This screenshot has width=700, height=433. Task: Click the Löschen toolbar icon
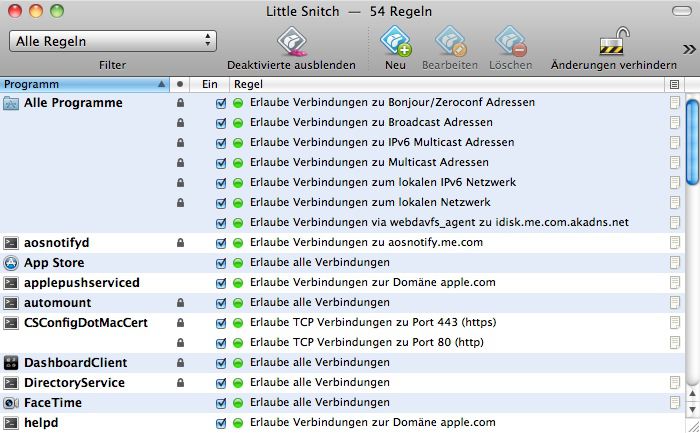click(x=511, y=41)
